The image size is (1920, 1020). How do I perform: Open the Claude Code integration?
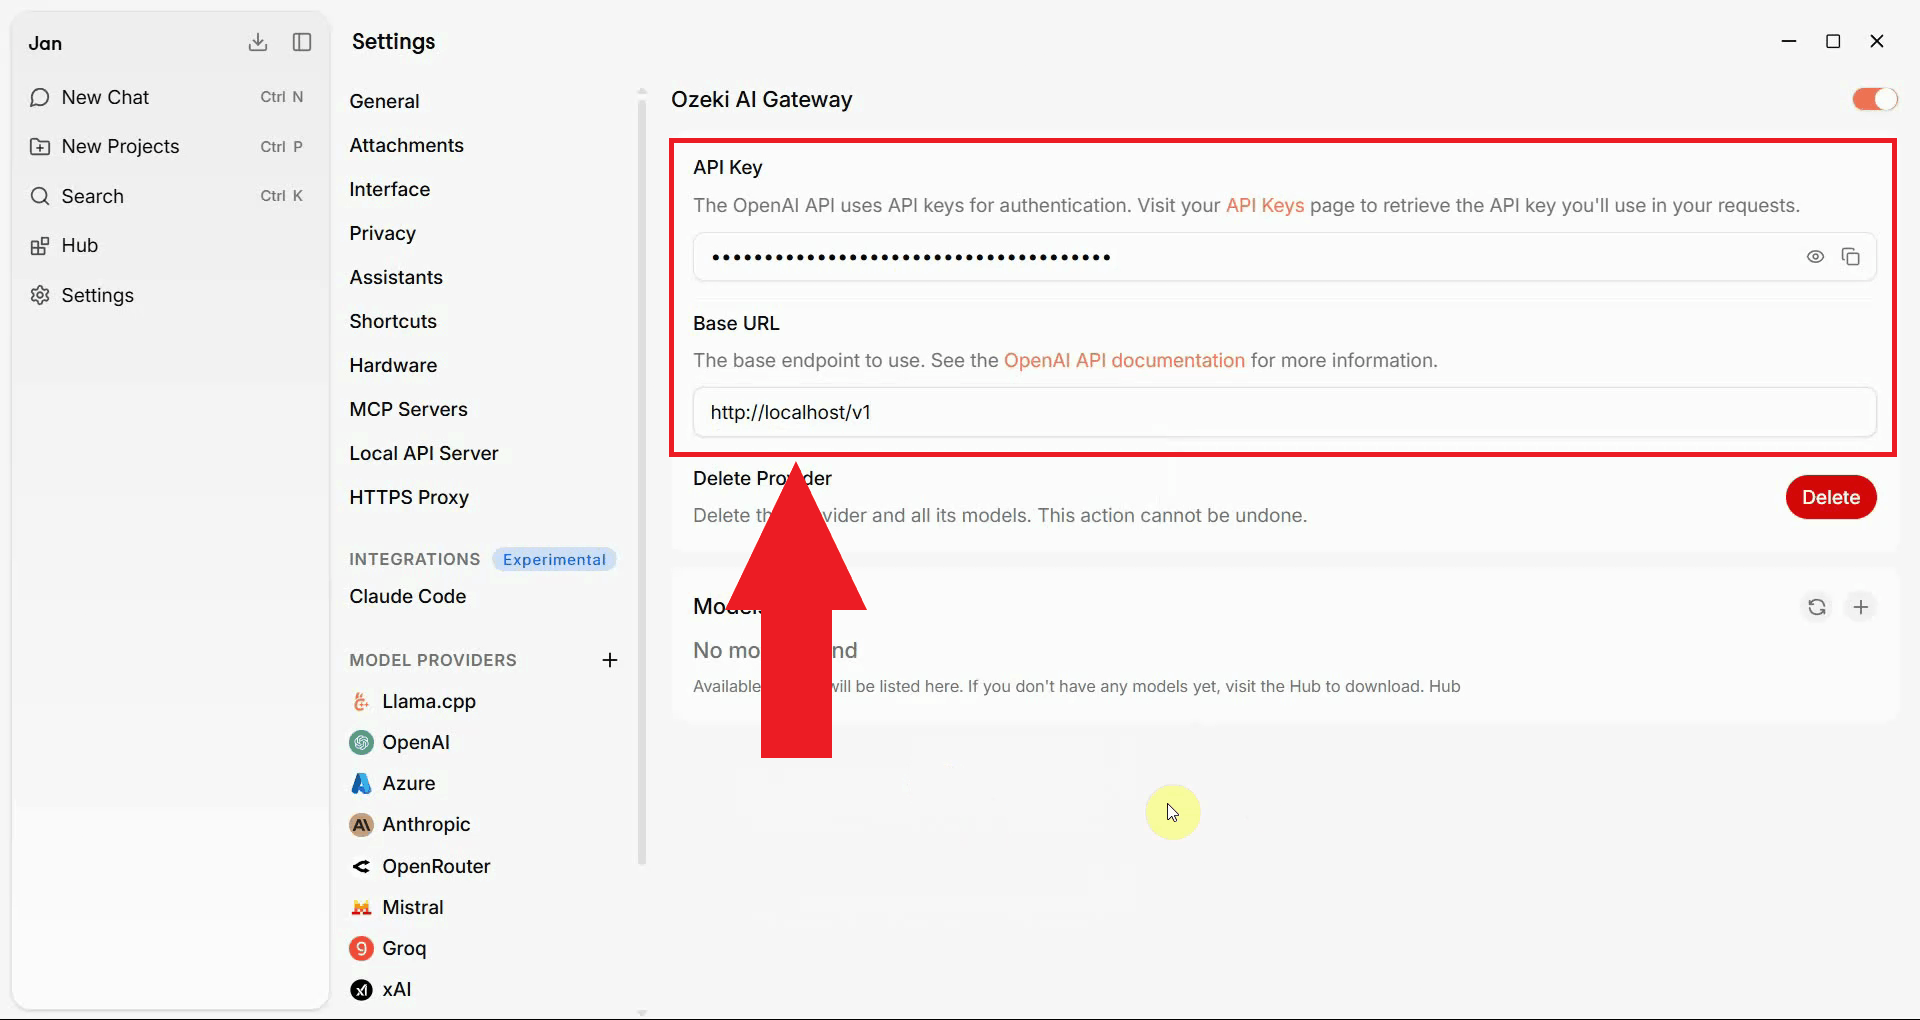[407, 596]
